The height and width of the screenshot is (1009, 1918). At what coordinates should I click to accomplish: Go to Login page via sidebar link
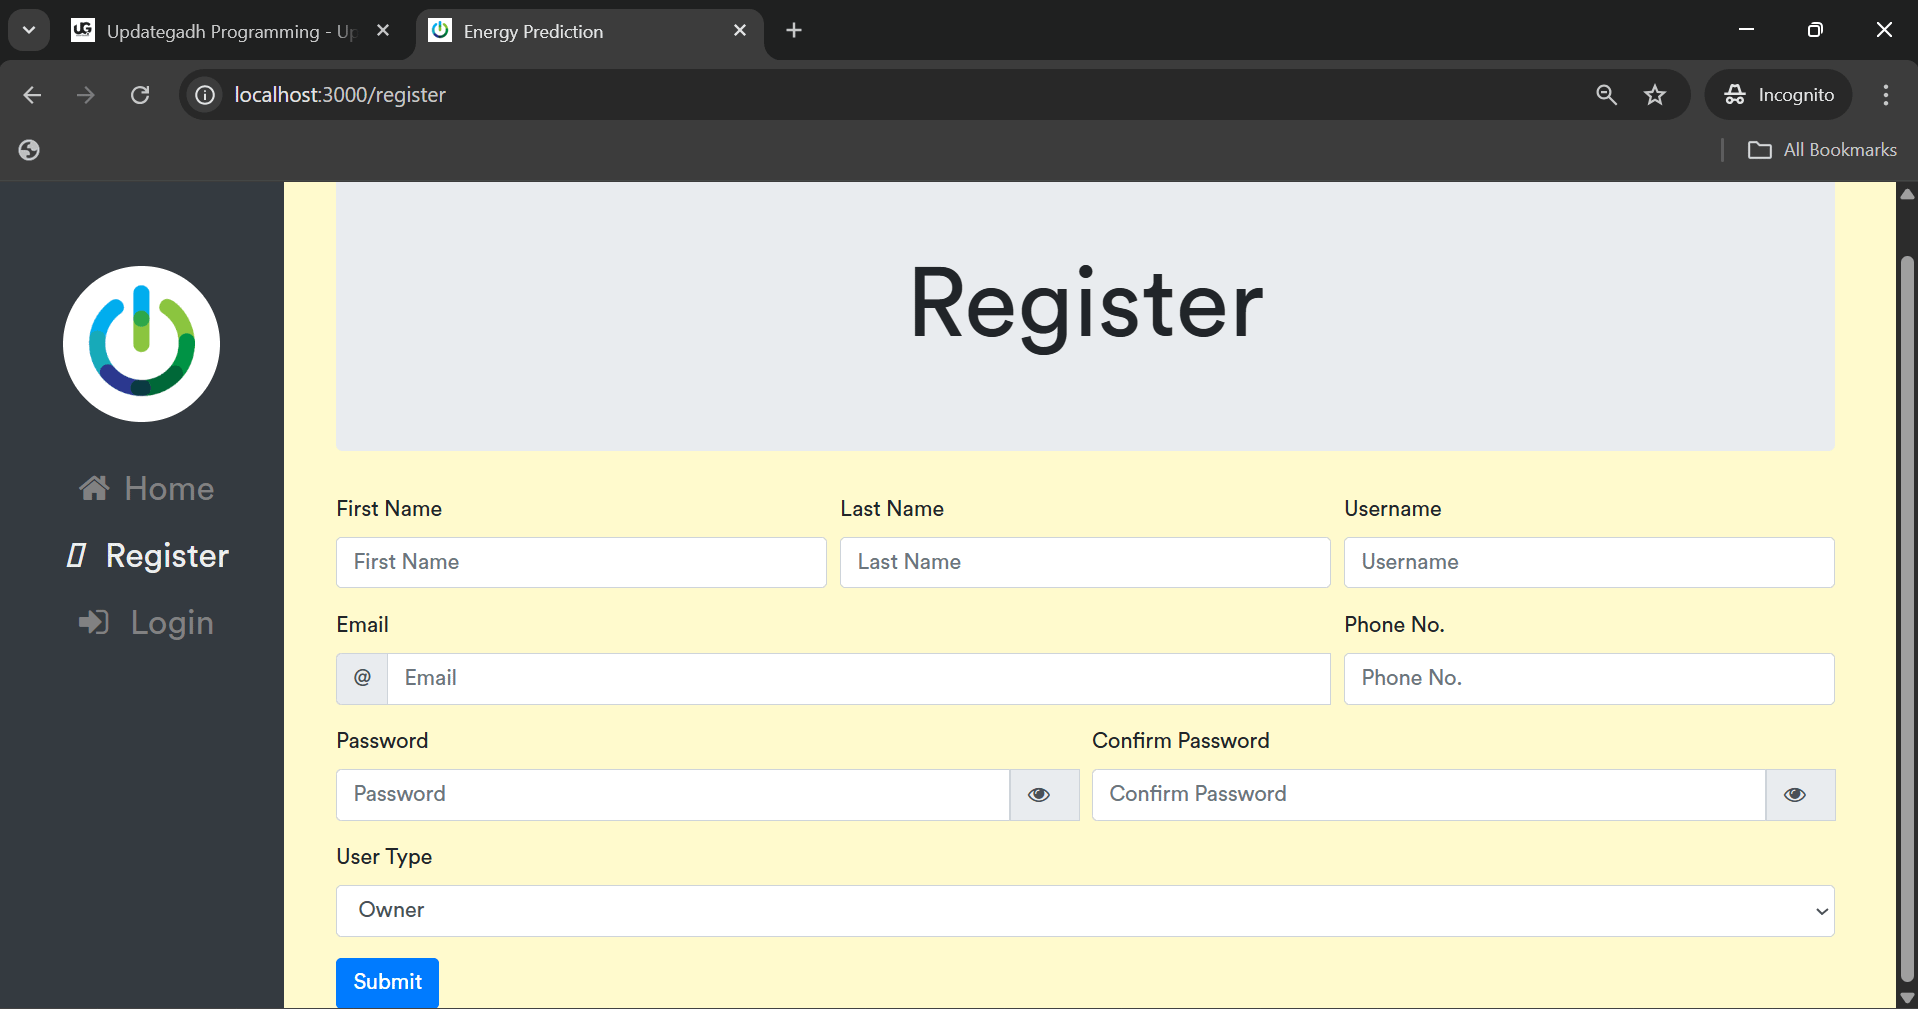click(x=171, y=623)
